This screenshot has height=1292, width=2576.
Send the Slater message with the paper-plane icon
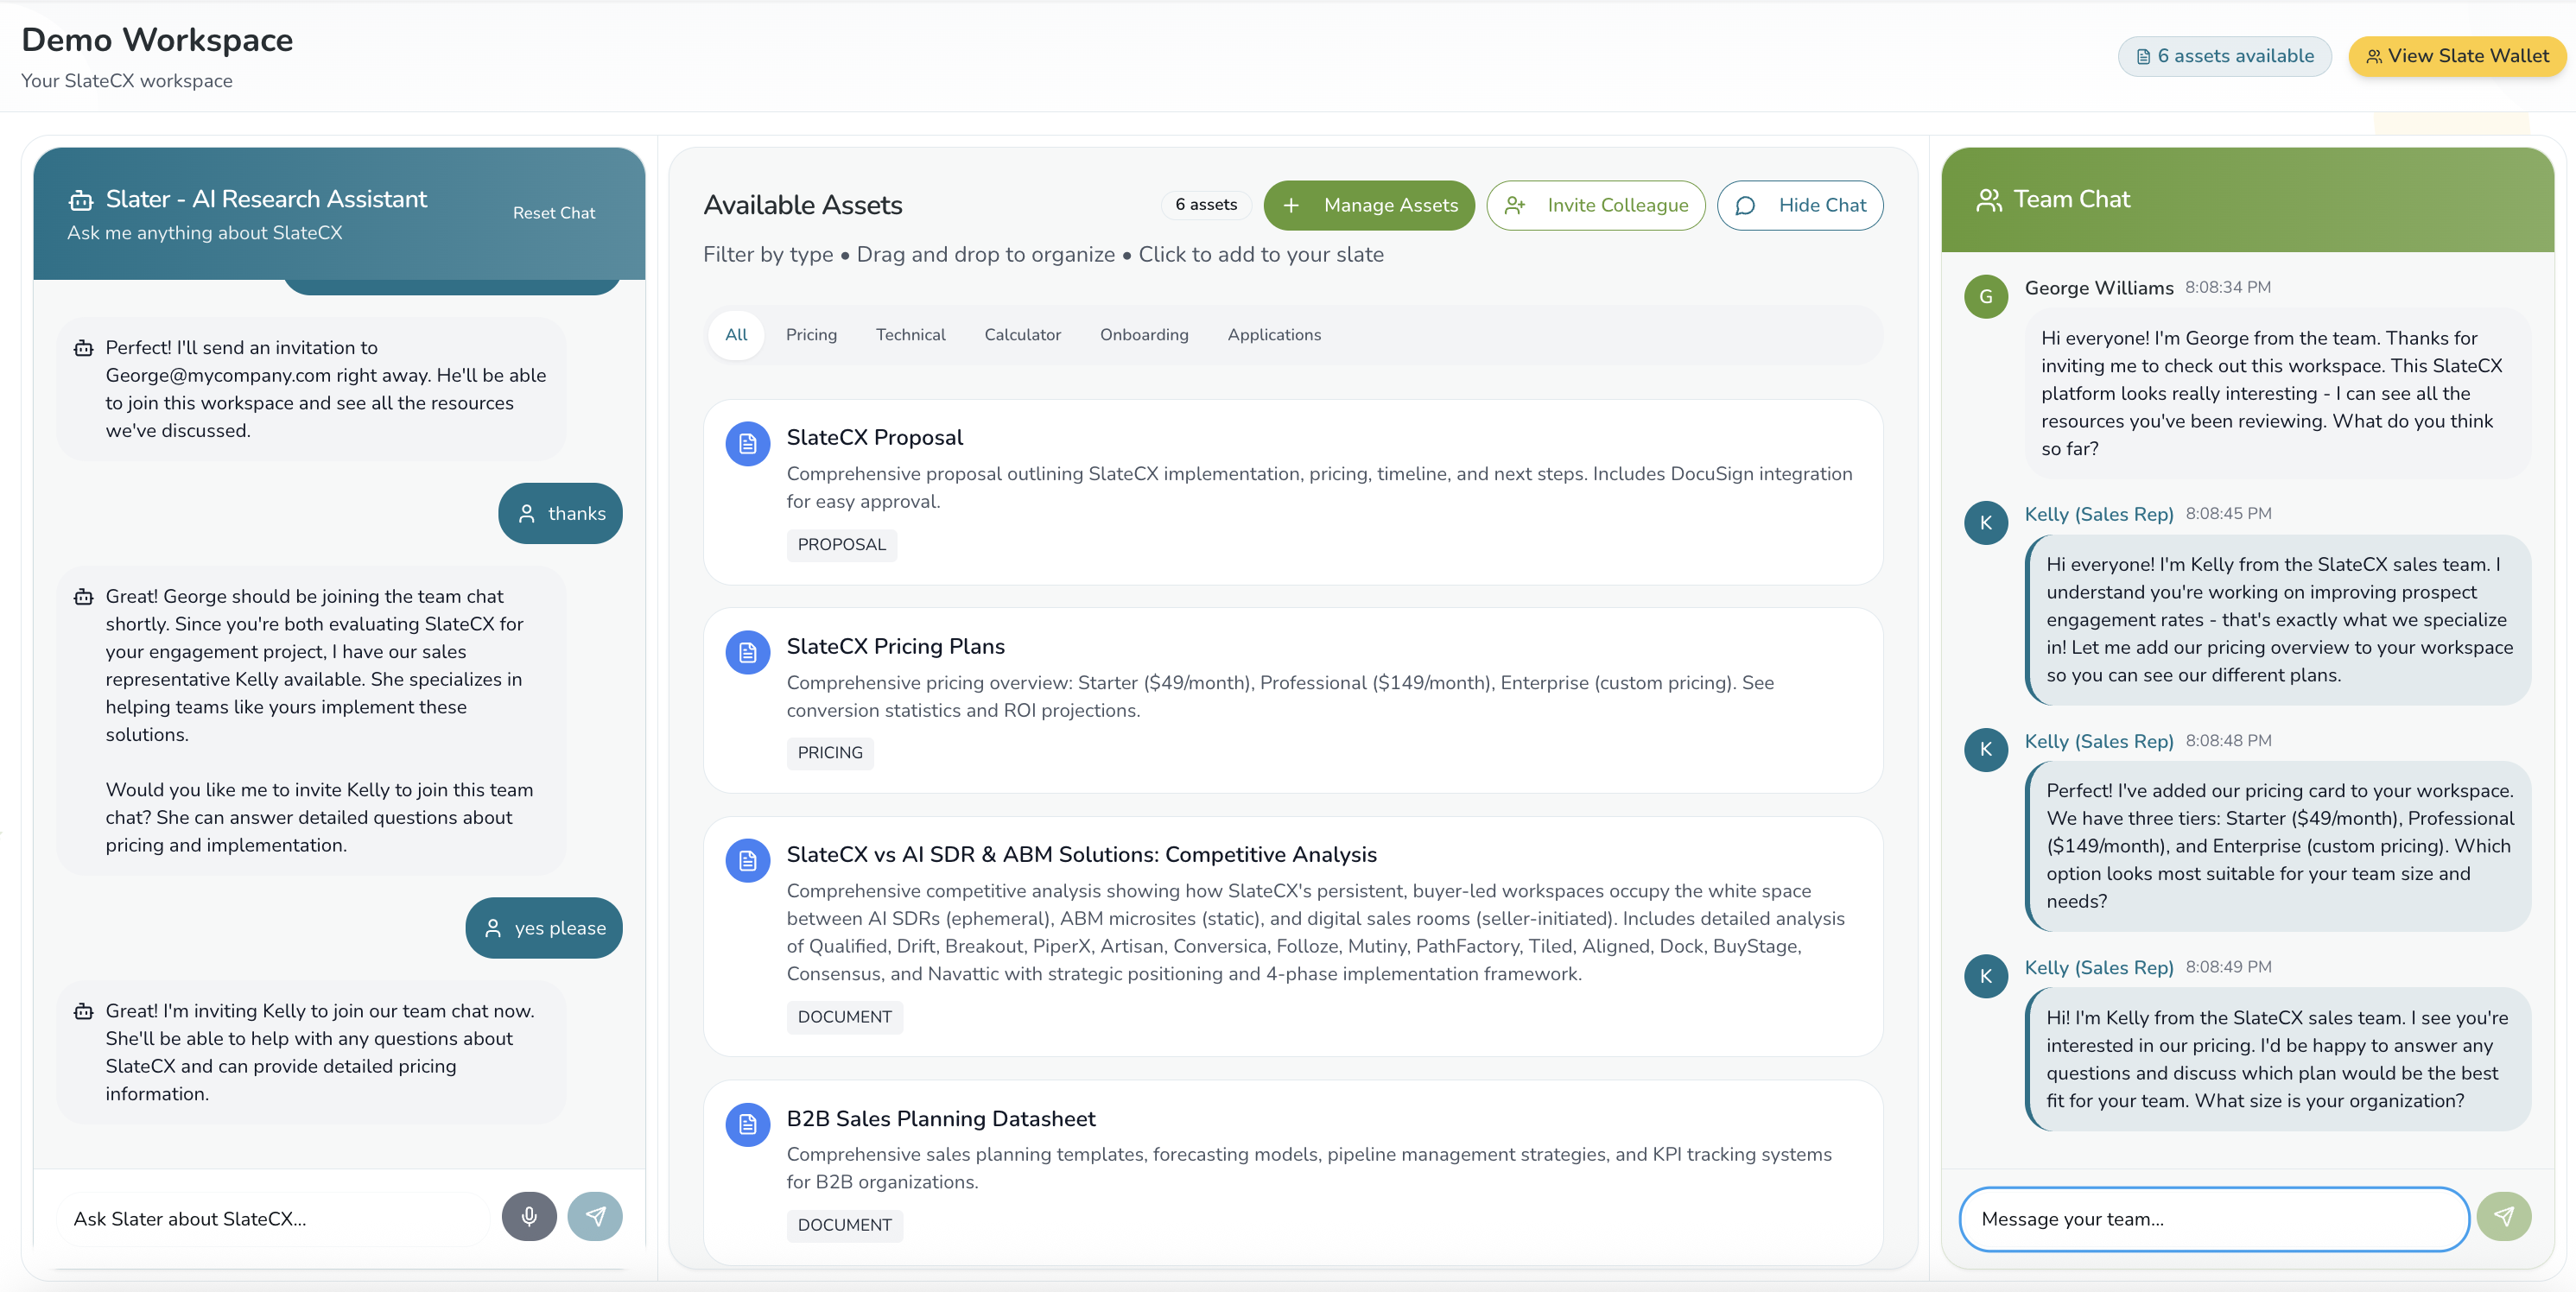tap(595, 1216)
